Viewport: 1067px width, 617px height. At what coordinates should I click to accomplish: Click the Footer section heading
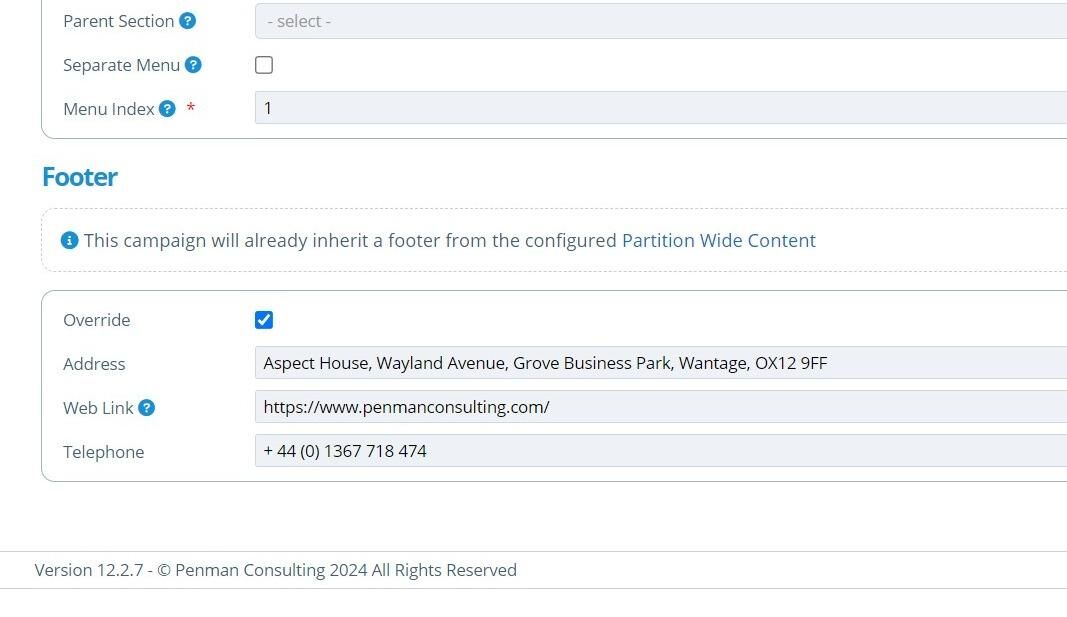pyautogui.click(x=80, y=177)
